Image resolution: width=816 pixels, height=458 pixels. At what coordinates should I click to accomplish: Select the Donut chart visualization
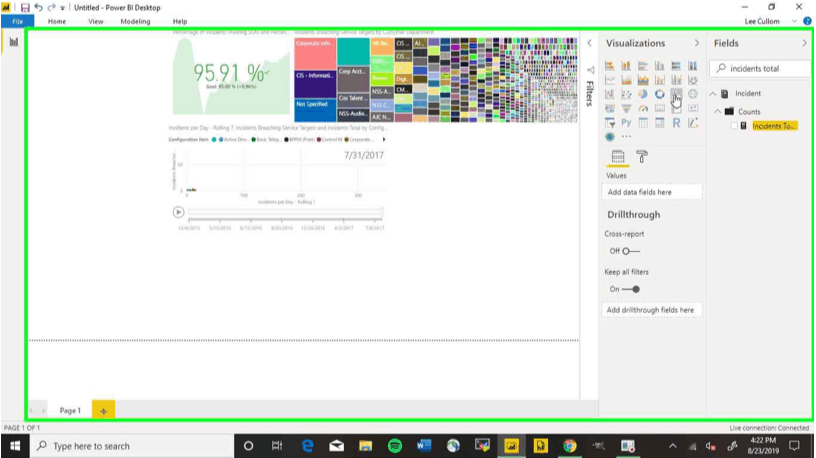tap(659, 94)
